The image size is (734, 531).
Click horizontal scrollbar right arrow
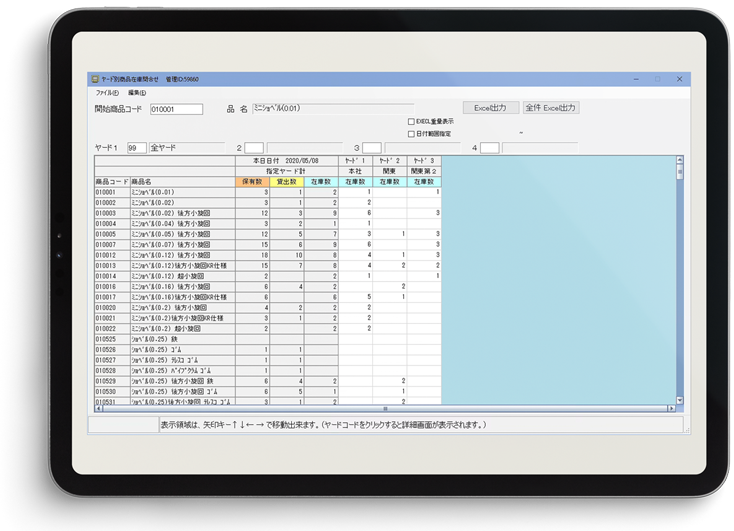click(x=671, y=408)
